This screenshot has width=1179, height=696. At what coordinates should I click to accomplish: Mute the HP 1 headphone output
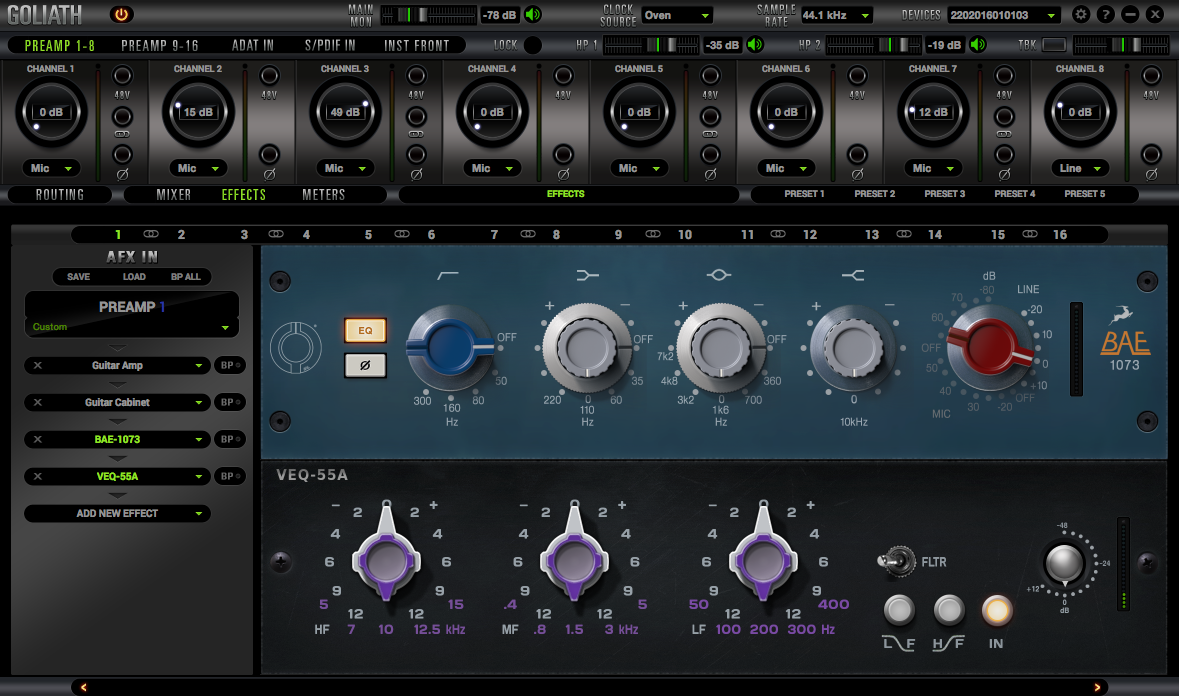point(755,44)
